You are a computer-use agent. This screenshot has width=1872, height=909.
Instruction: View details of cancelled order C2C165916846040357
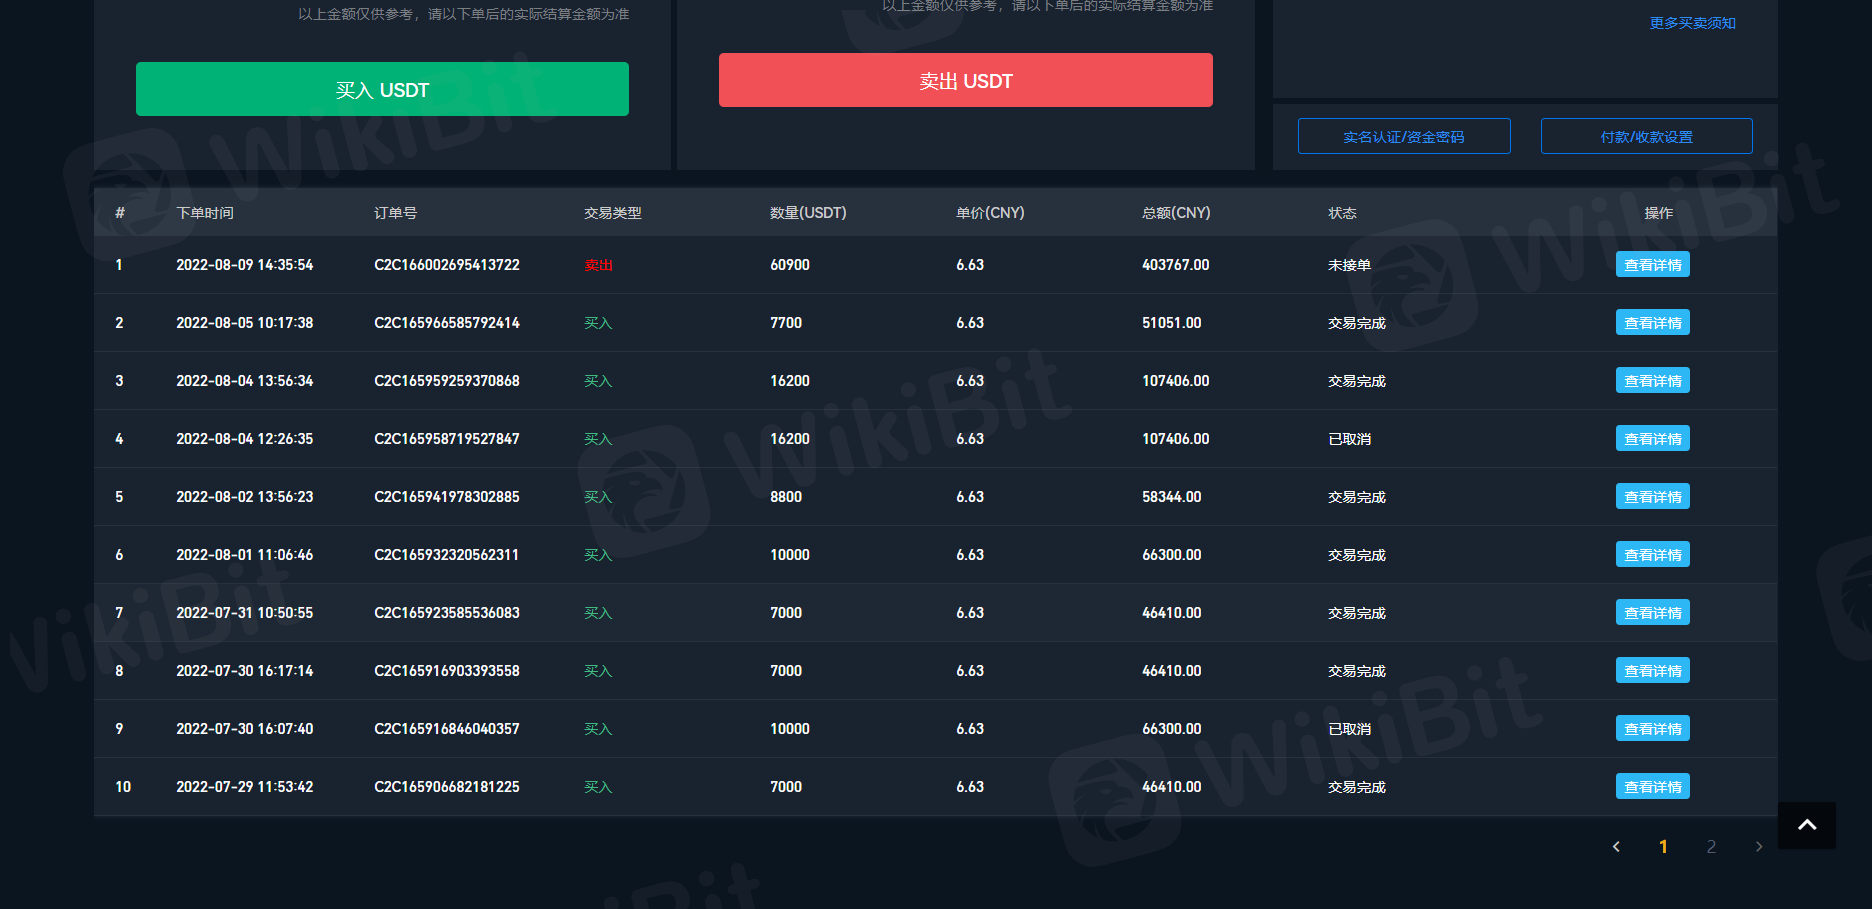[x=1652, y=729]
